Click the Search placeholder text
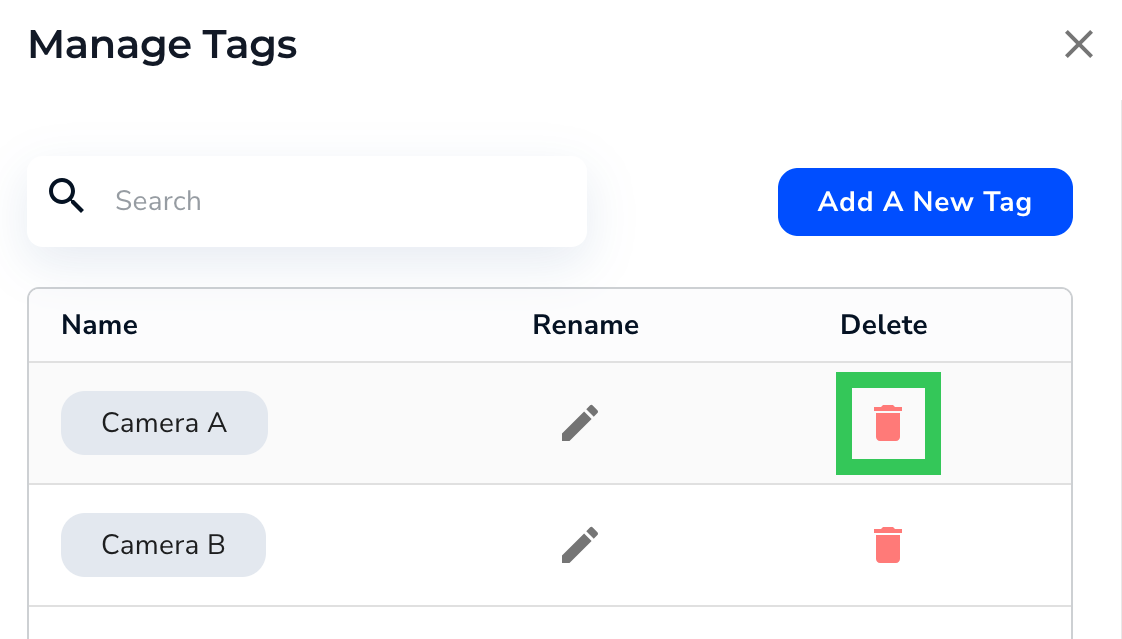1122x639 pixels. point(158,201)
